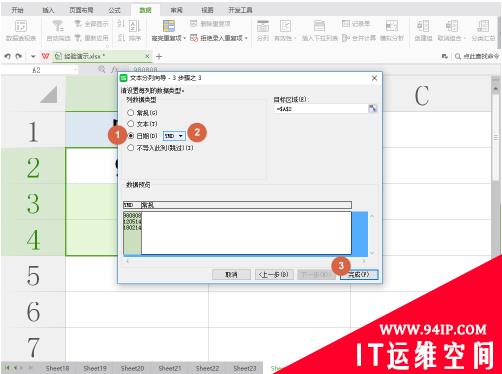Open the 公式 ribbon tab

[x=114, y=10]
